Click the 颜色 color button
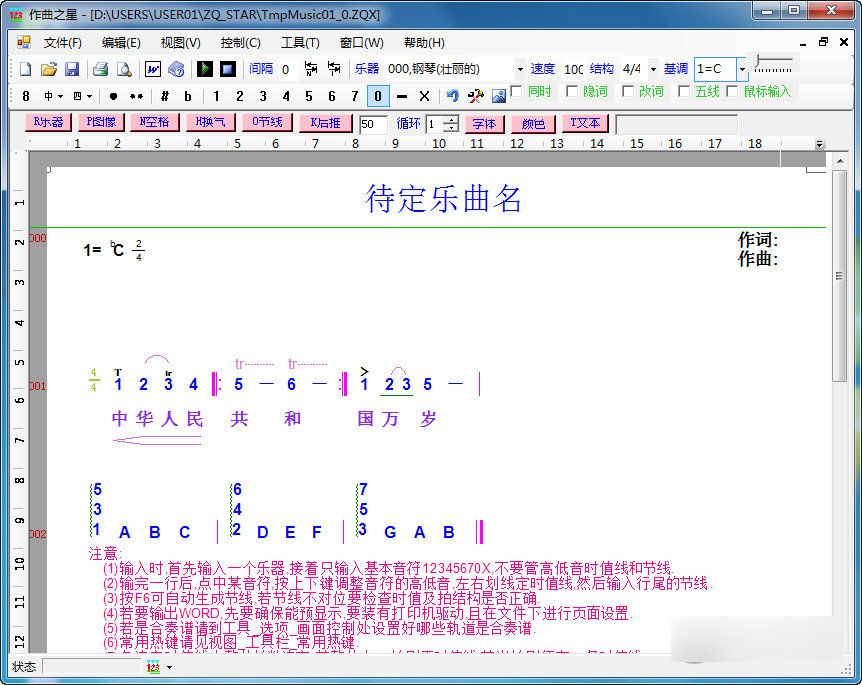Viewport: 862px width, 685px height. tap(532, 124)
